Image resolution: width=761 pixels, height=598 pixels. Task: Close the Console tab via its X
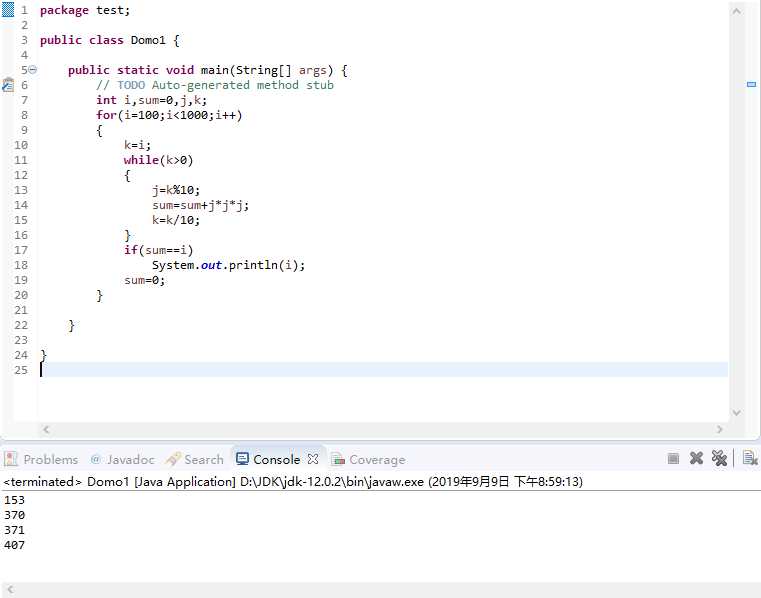[314, 459]
